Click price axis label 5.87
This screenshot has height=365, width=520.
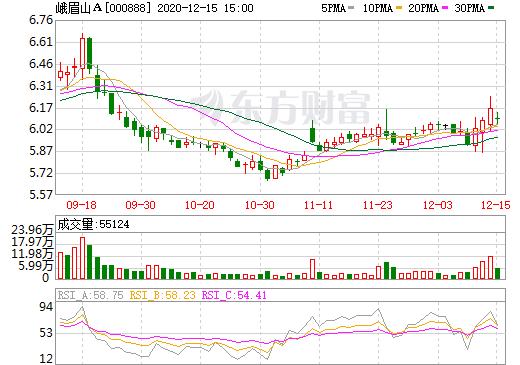coord(41,151)
